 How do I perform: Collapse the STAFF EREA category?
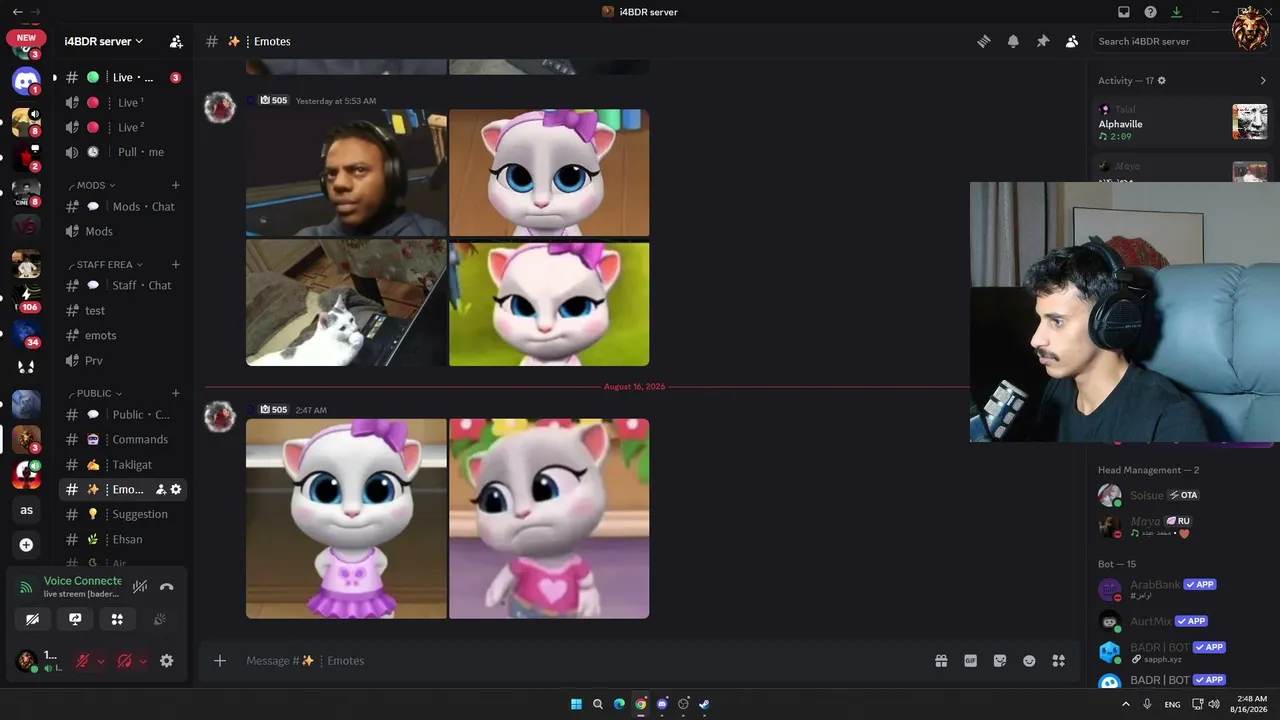[105, 265]
